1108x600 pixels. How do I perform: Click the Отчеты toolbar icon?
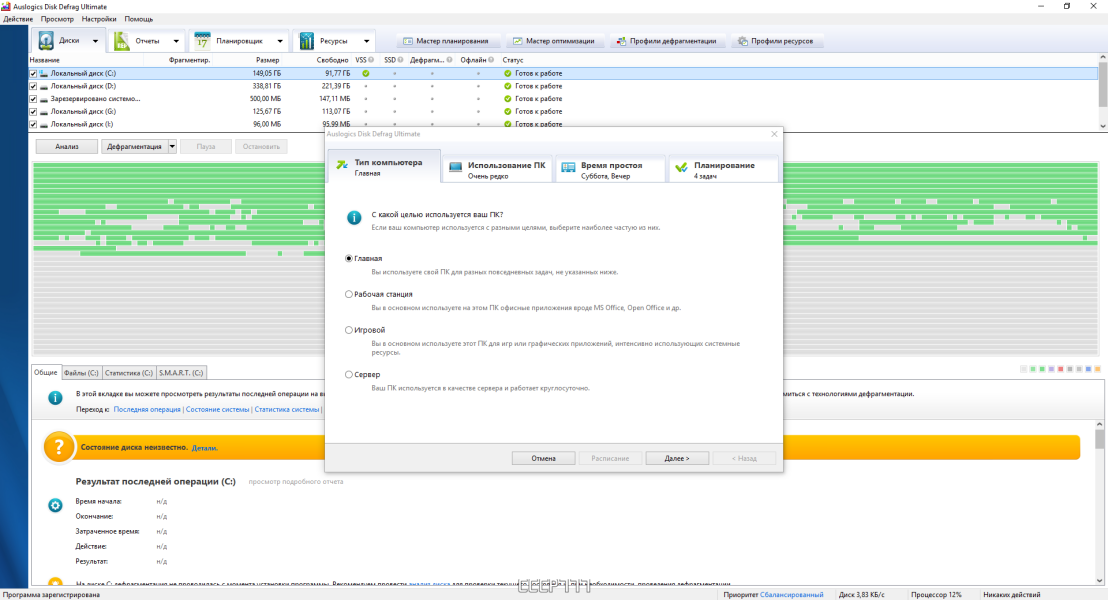(x=122, y=41)
